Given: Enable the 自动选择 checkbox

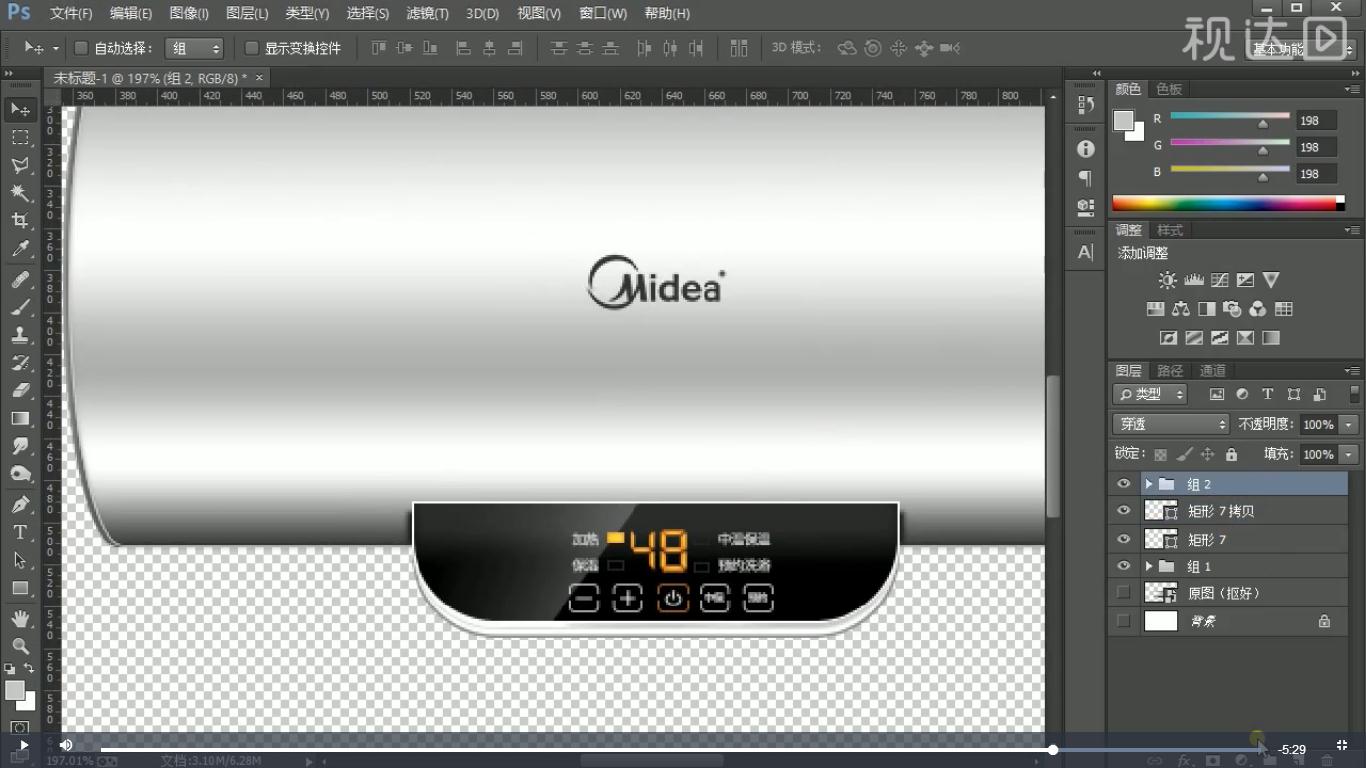Looking at the screenshot, I should [82, 48].
